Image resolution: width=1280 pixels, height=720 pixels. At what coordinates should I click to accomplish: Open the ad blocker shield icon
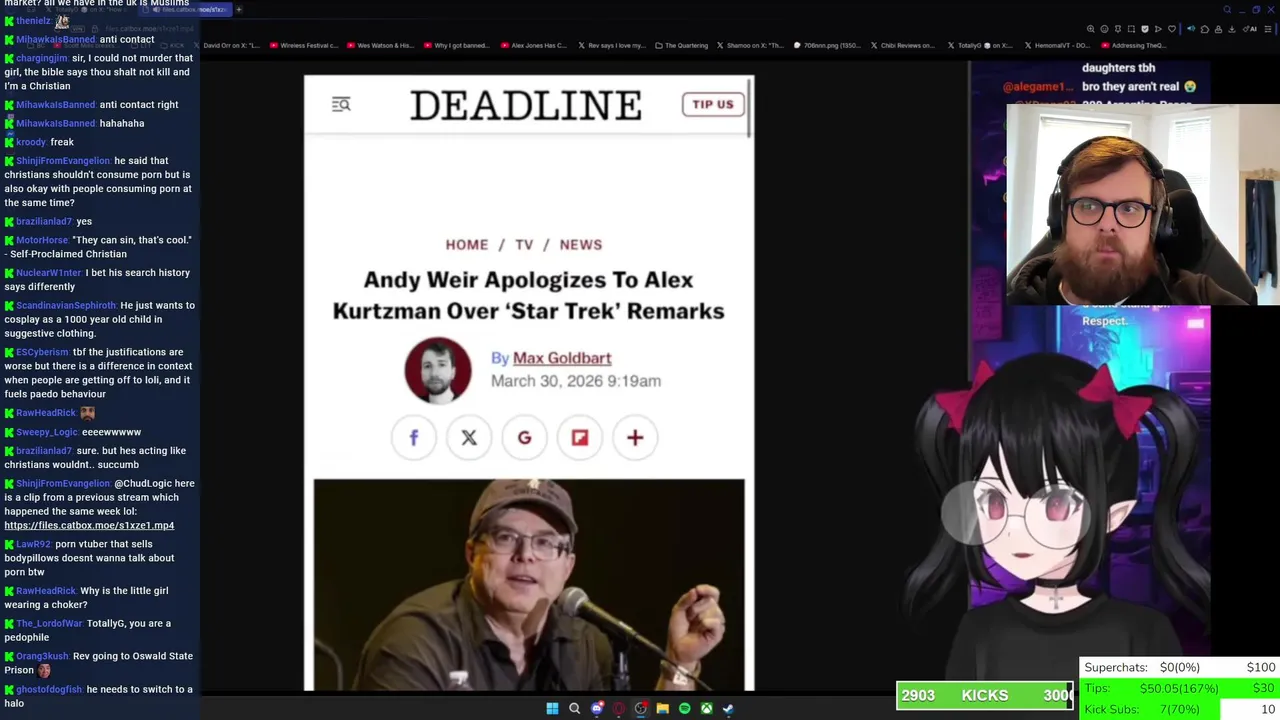pos(1145,29)
